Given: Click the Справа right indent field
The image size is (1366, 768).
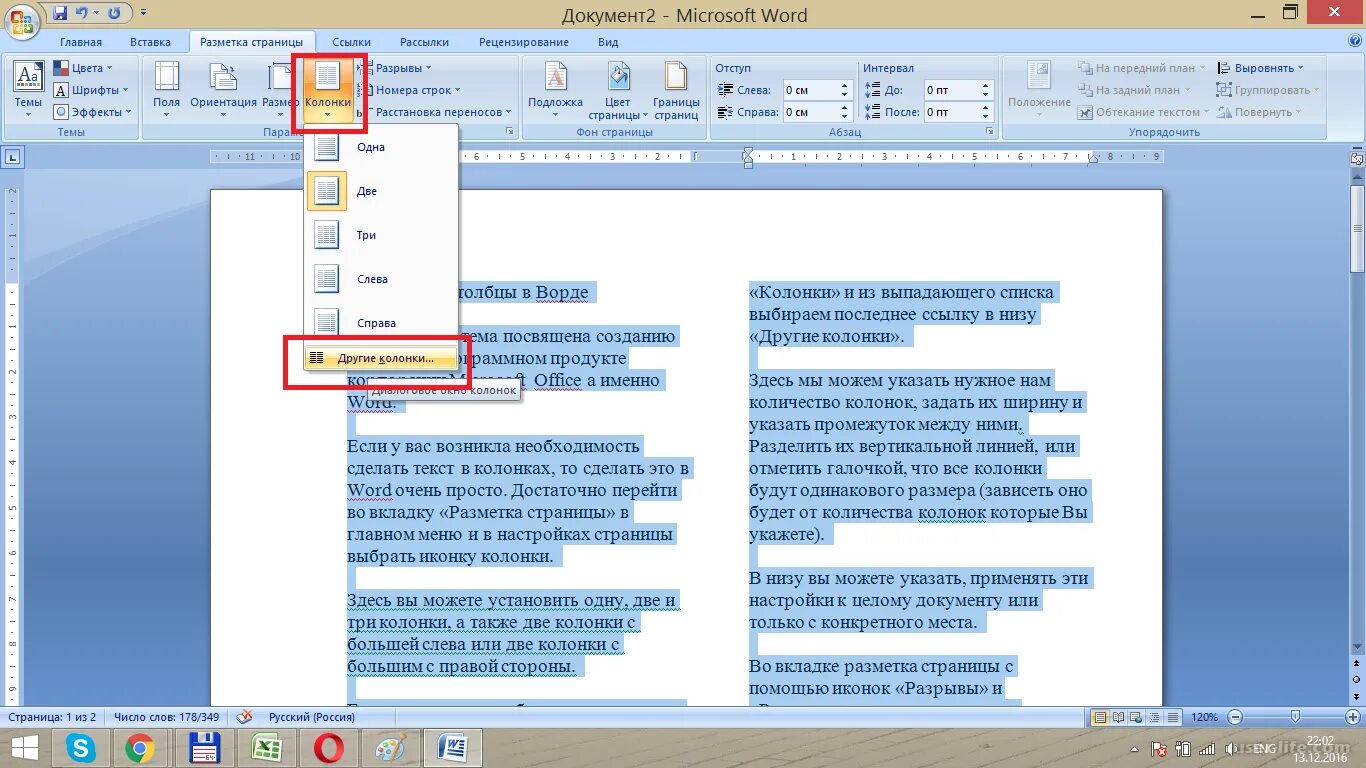Looking at the screenshot, I should click(x=811, y=112).
